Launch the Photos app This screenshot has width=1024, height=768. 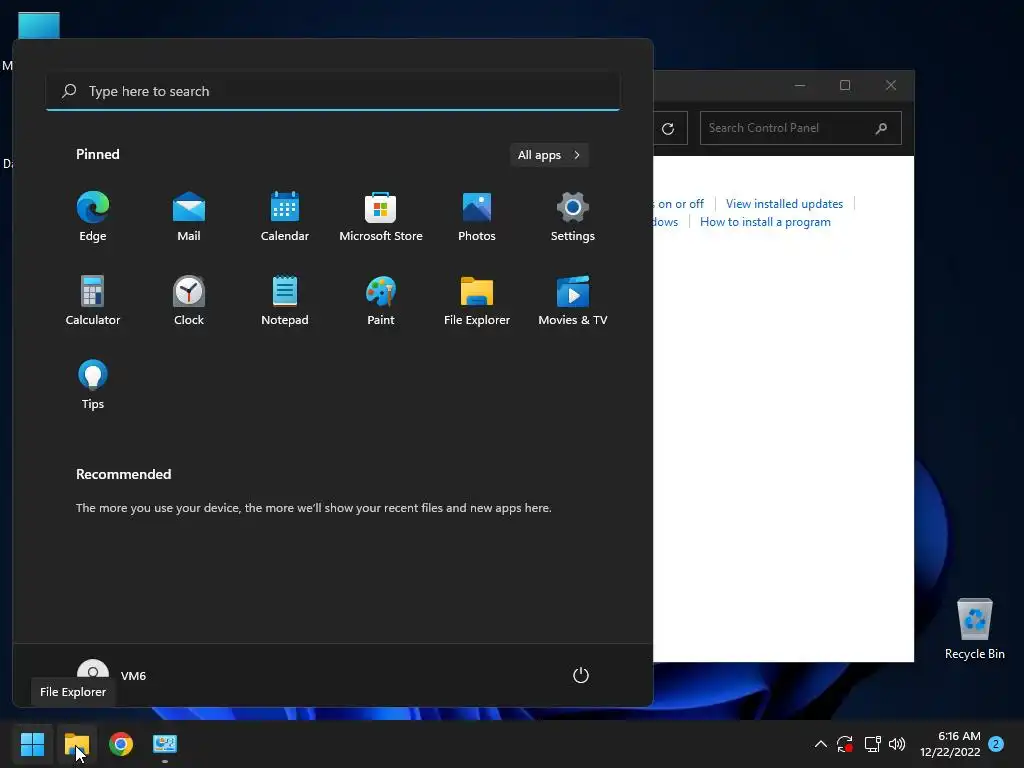click(477, 217)
